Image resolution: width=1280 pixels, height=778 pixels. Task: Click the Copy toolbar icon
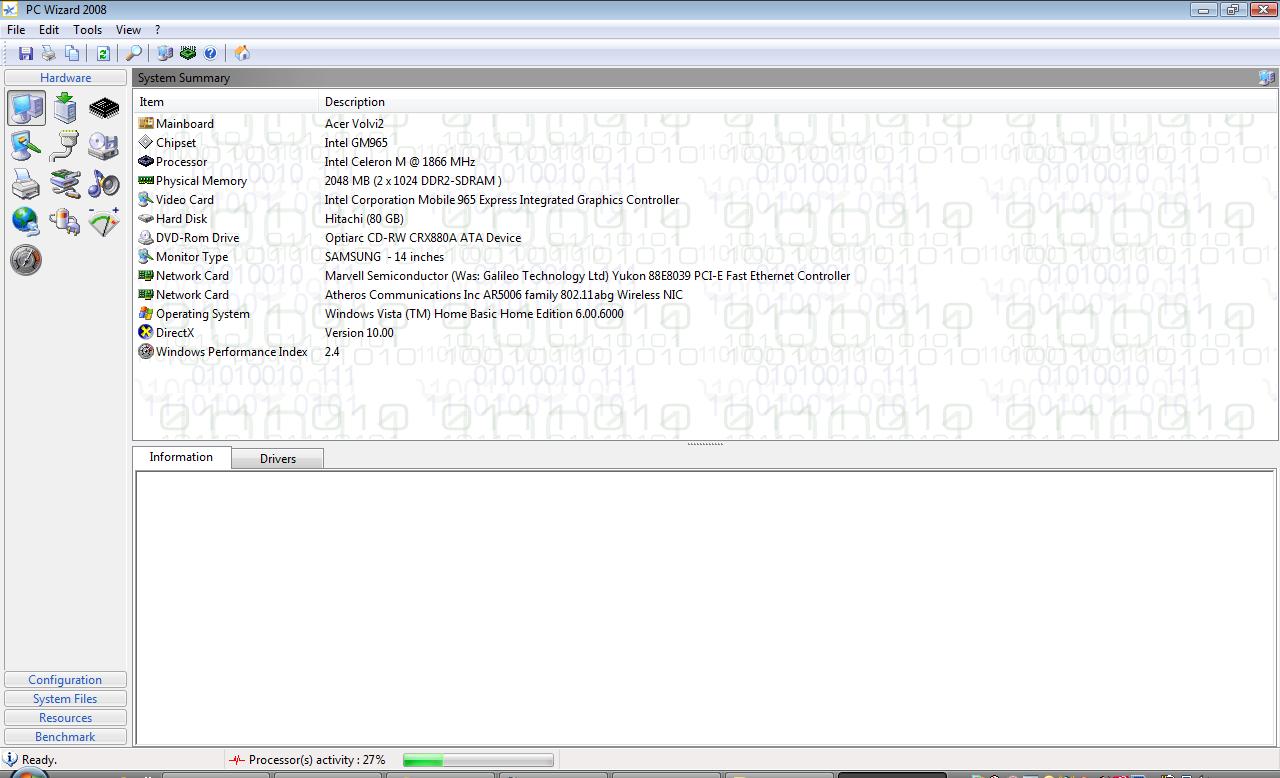(72, 53)
